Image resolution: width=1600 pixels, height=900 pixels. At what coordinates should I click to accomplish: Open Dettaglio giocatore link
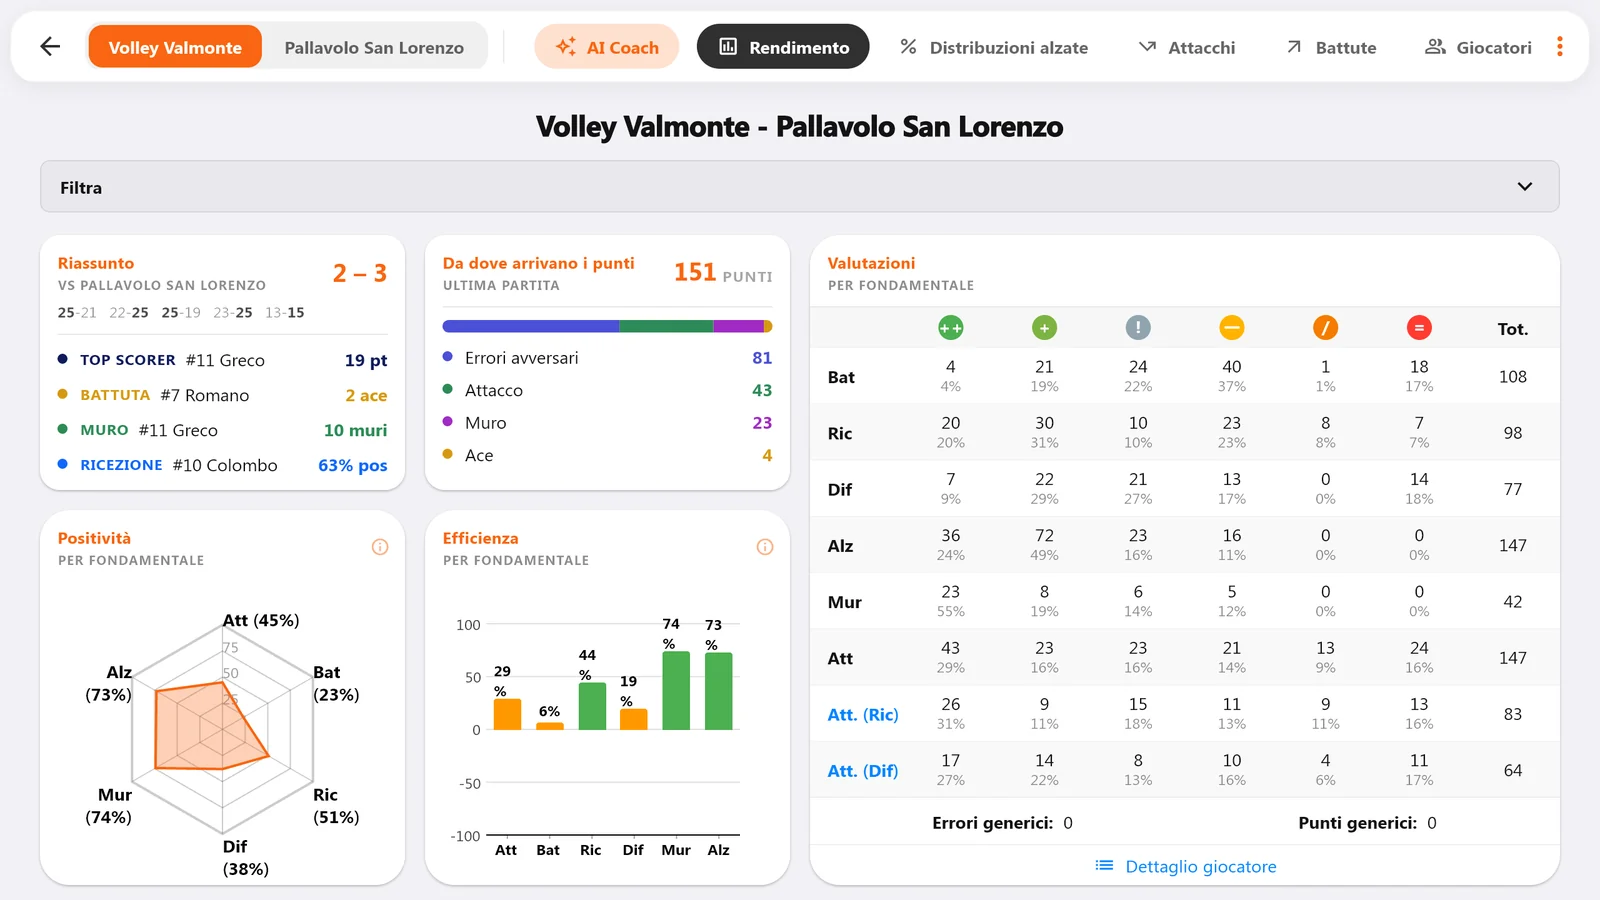[1186, 866]
